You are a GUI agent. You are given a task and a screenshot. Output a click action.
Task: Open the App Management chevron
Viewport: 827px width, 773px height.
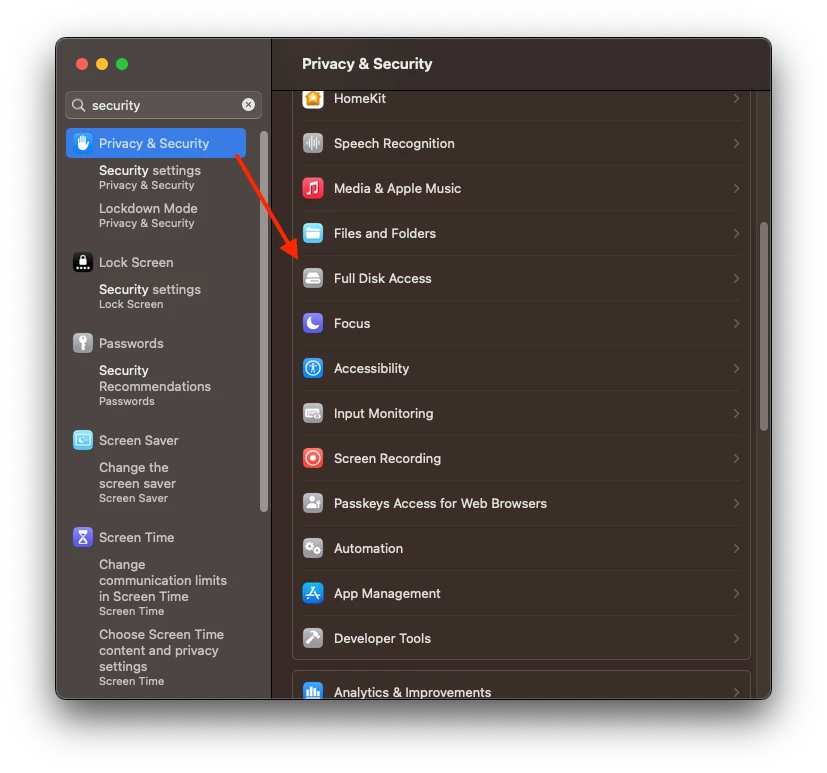[x=736, y=593]
